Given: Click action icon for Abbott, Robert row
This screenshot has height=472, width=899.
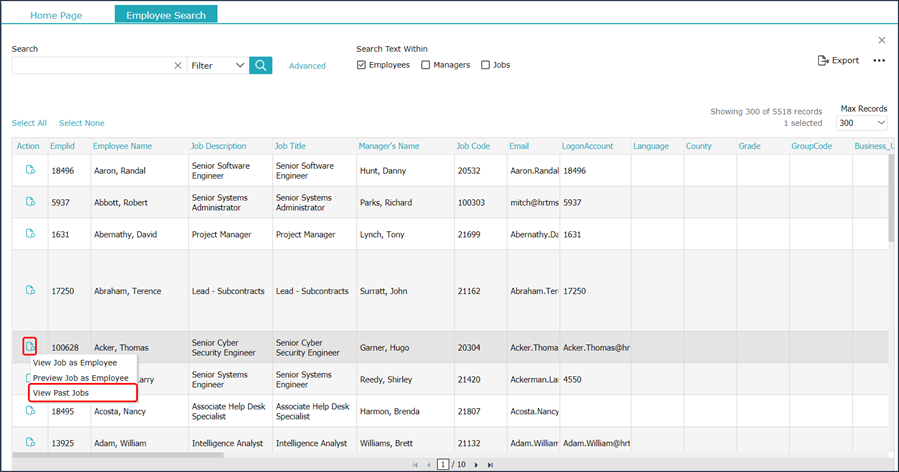Looking at the screenshot, I should 30,202.
